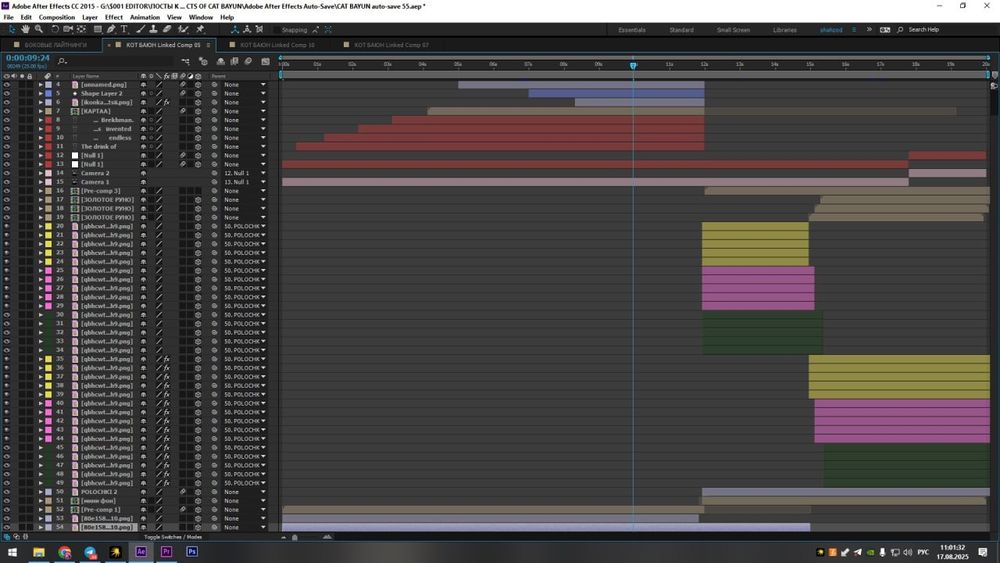Select the Hand tool

pos(26,29)
